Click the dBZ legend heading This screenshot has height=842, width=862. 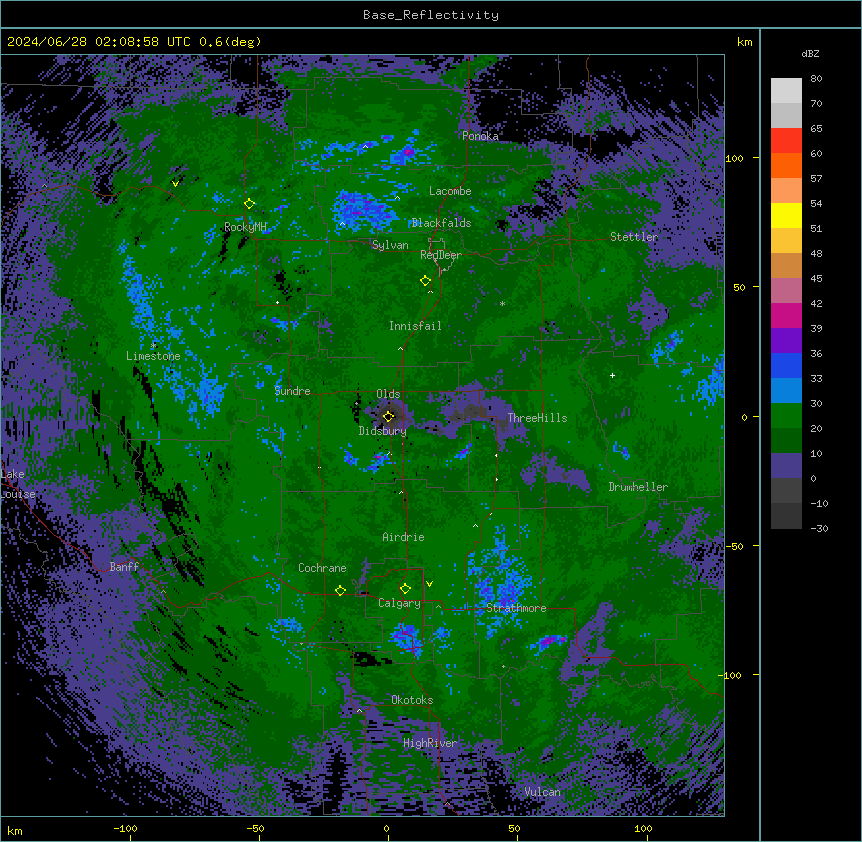(810, 54)
